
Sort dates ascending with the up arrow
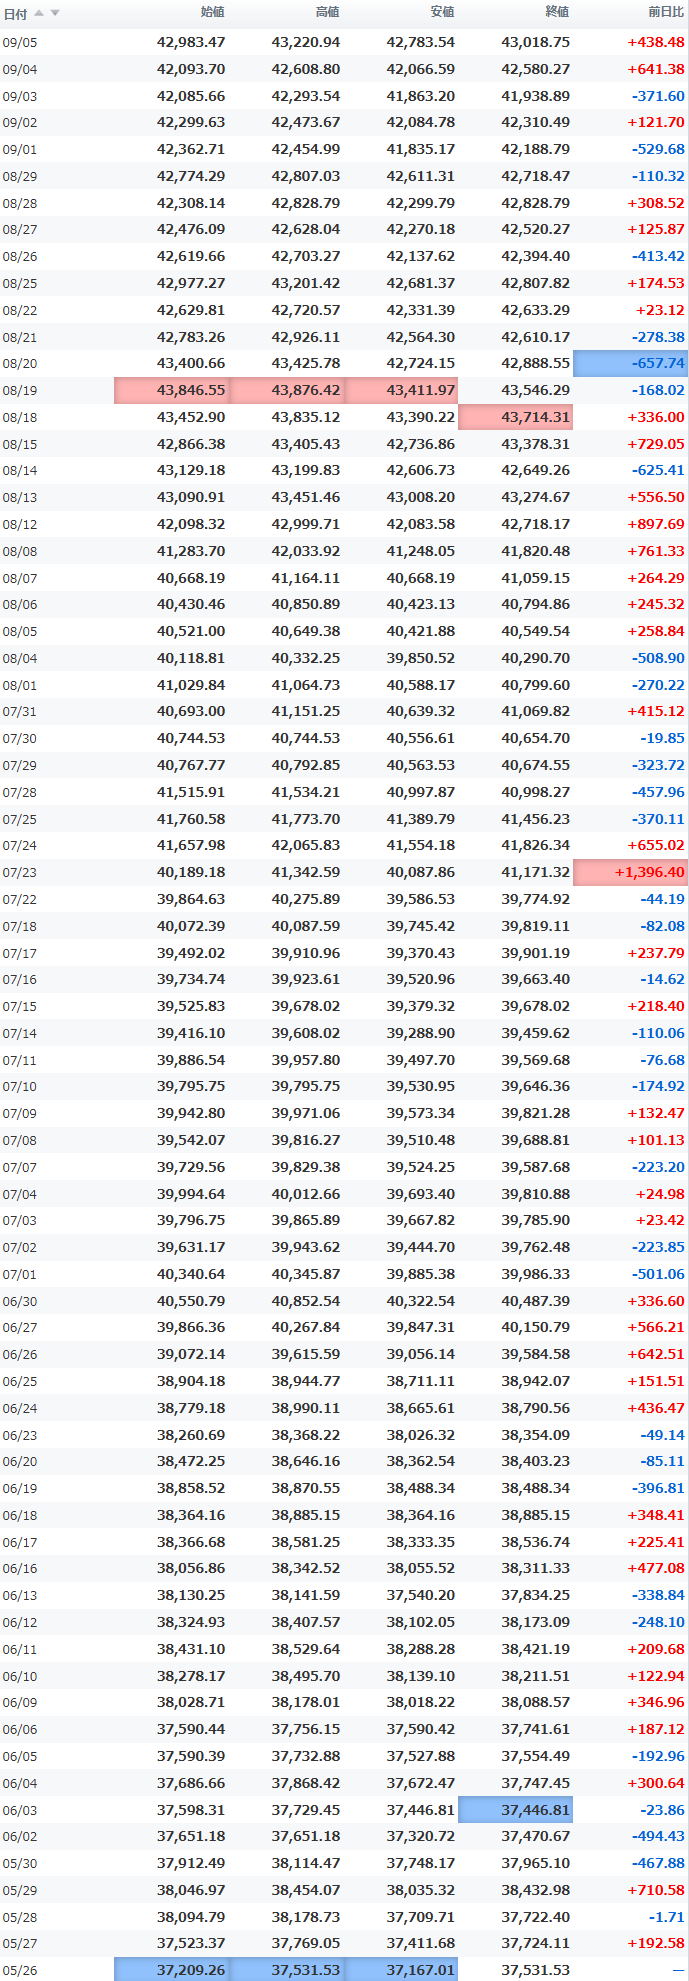coord(39,13)
